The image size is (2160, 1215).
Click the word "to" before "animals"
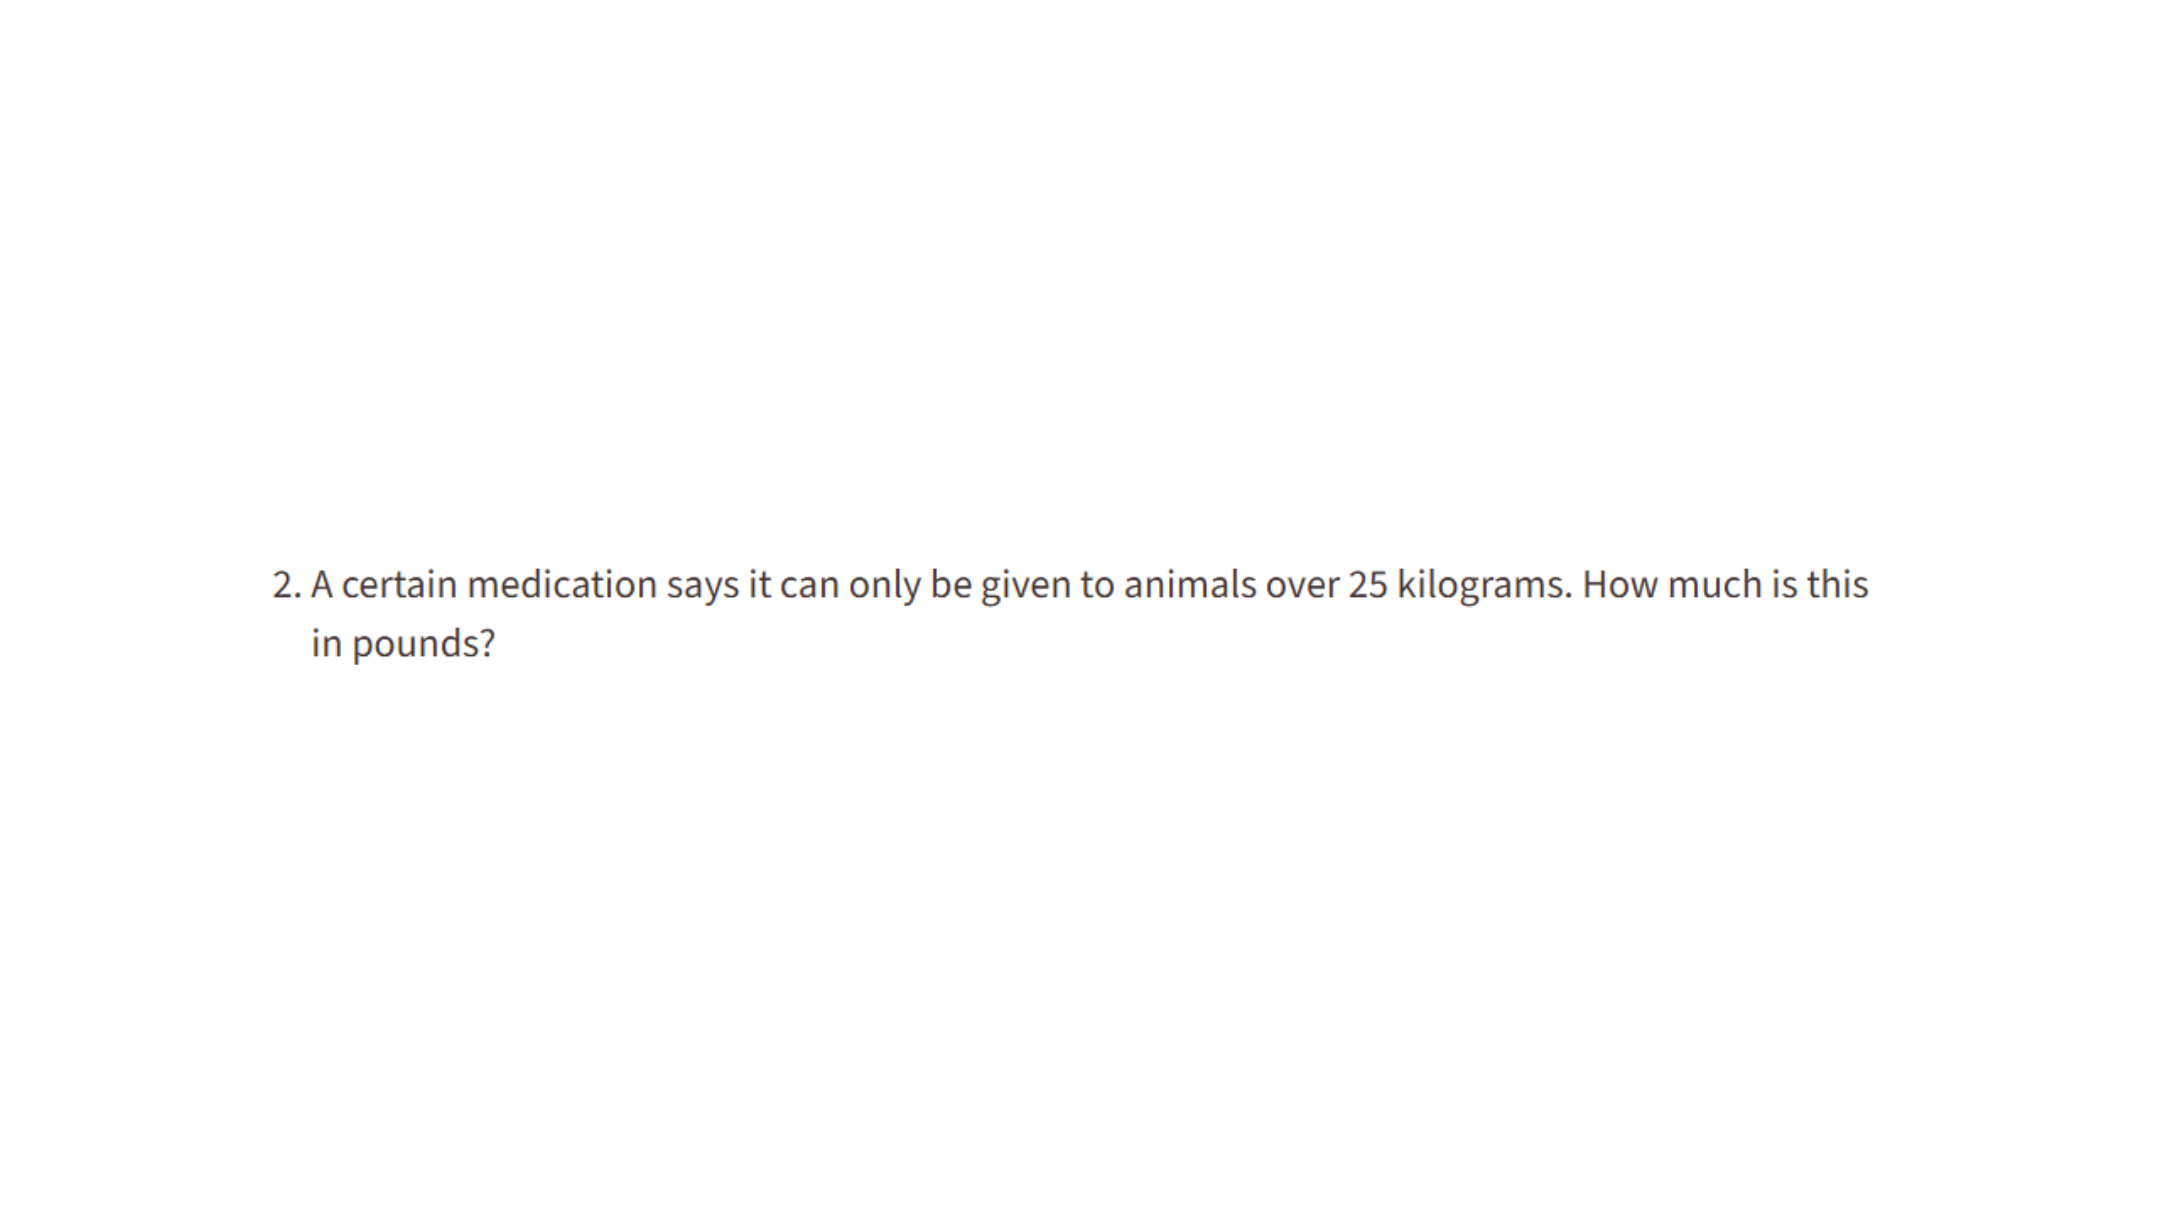[1097, 585]
